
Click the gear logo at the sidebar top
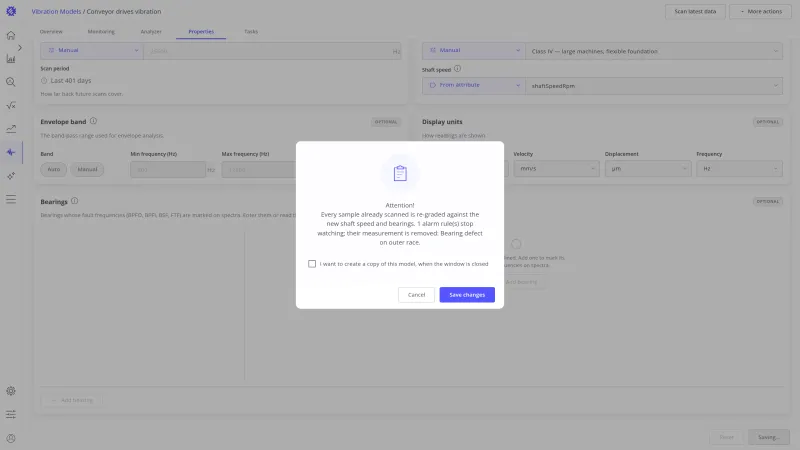11,11
